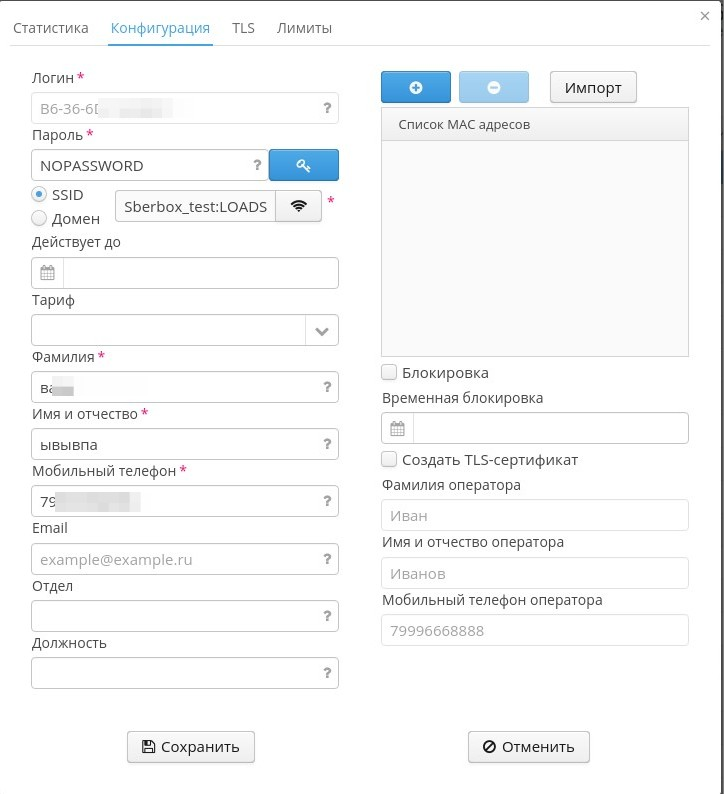Screen dimensions: 724x794
Task: Click the help icon in the Email field
Action: tap(327, 560)
